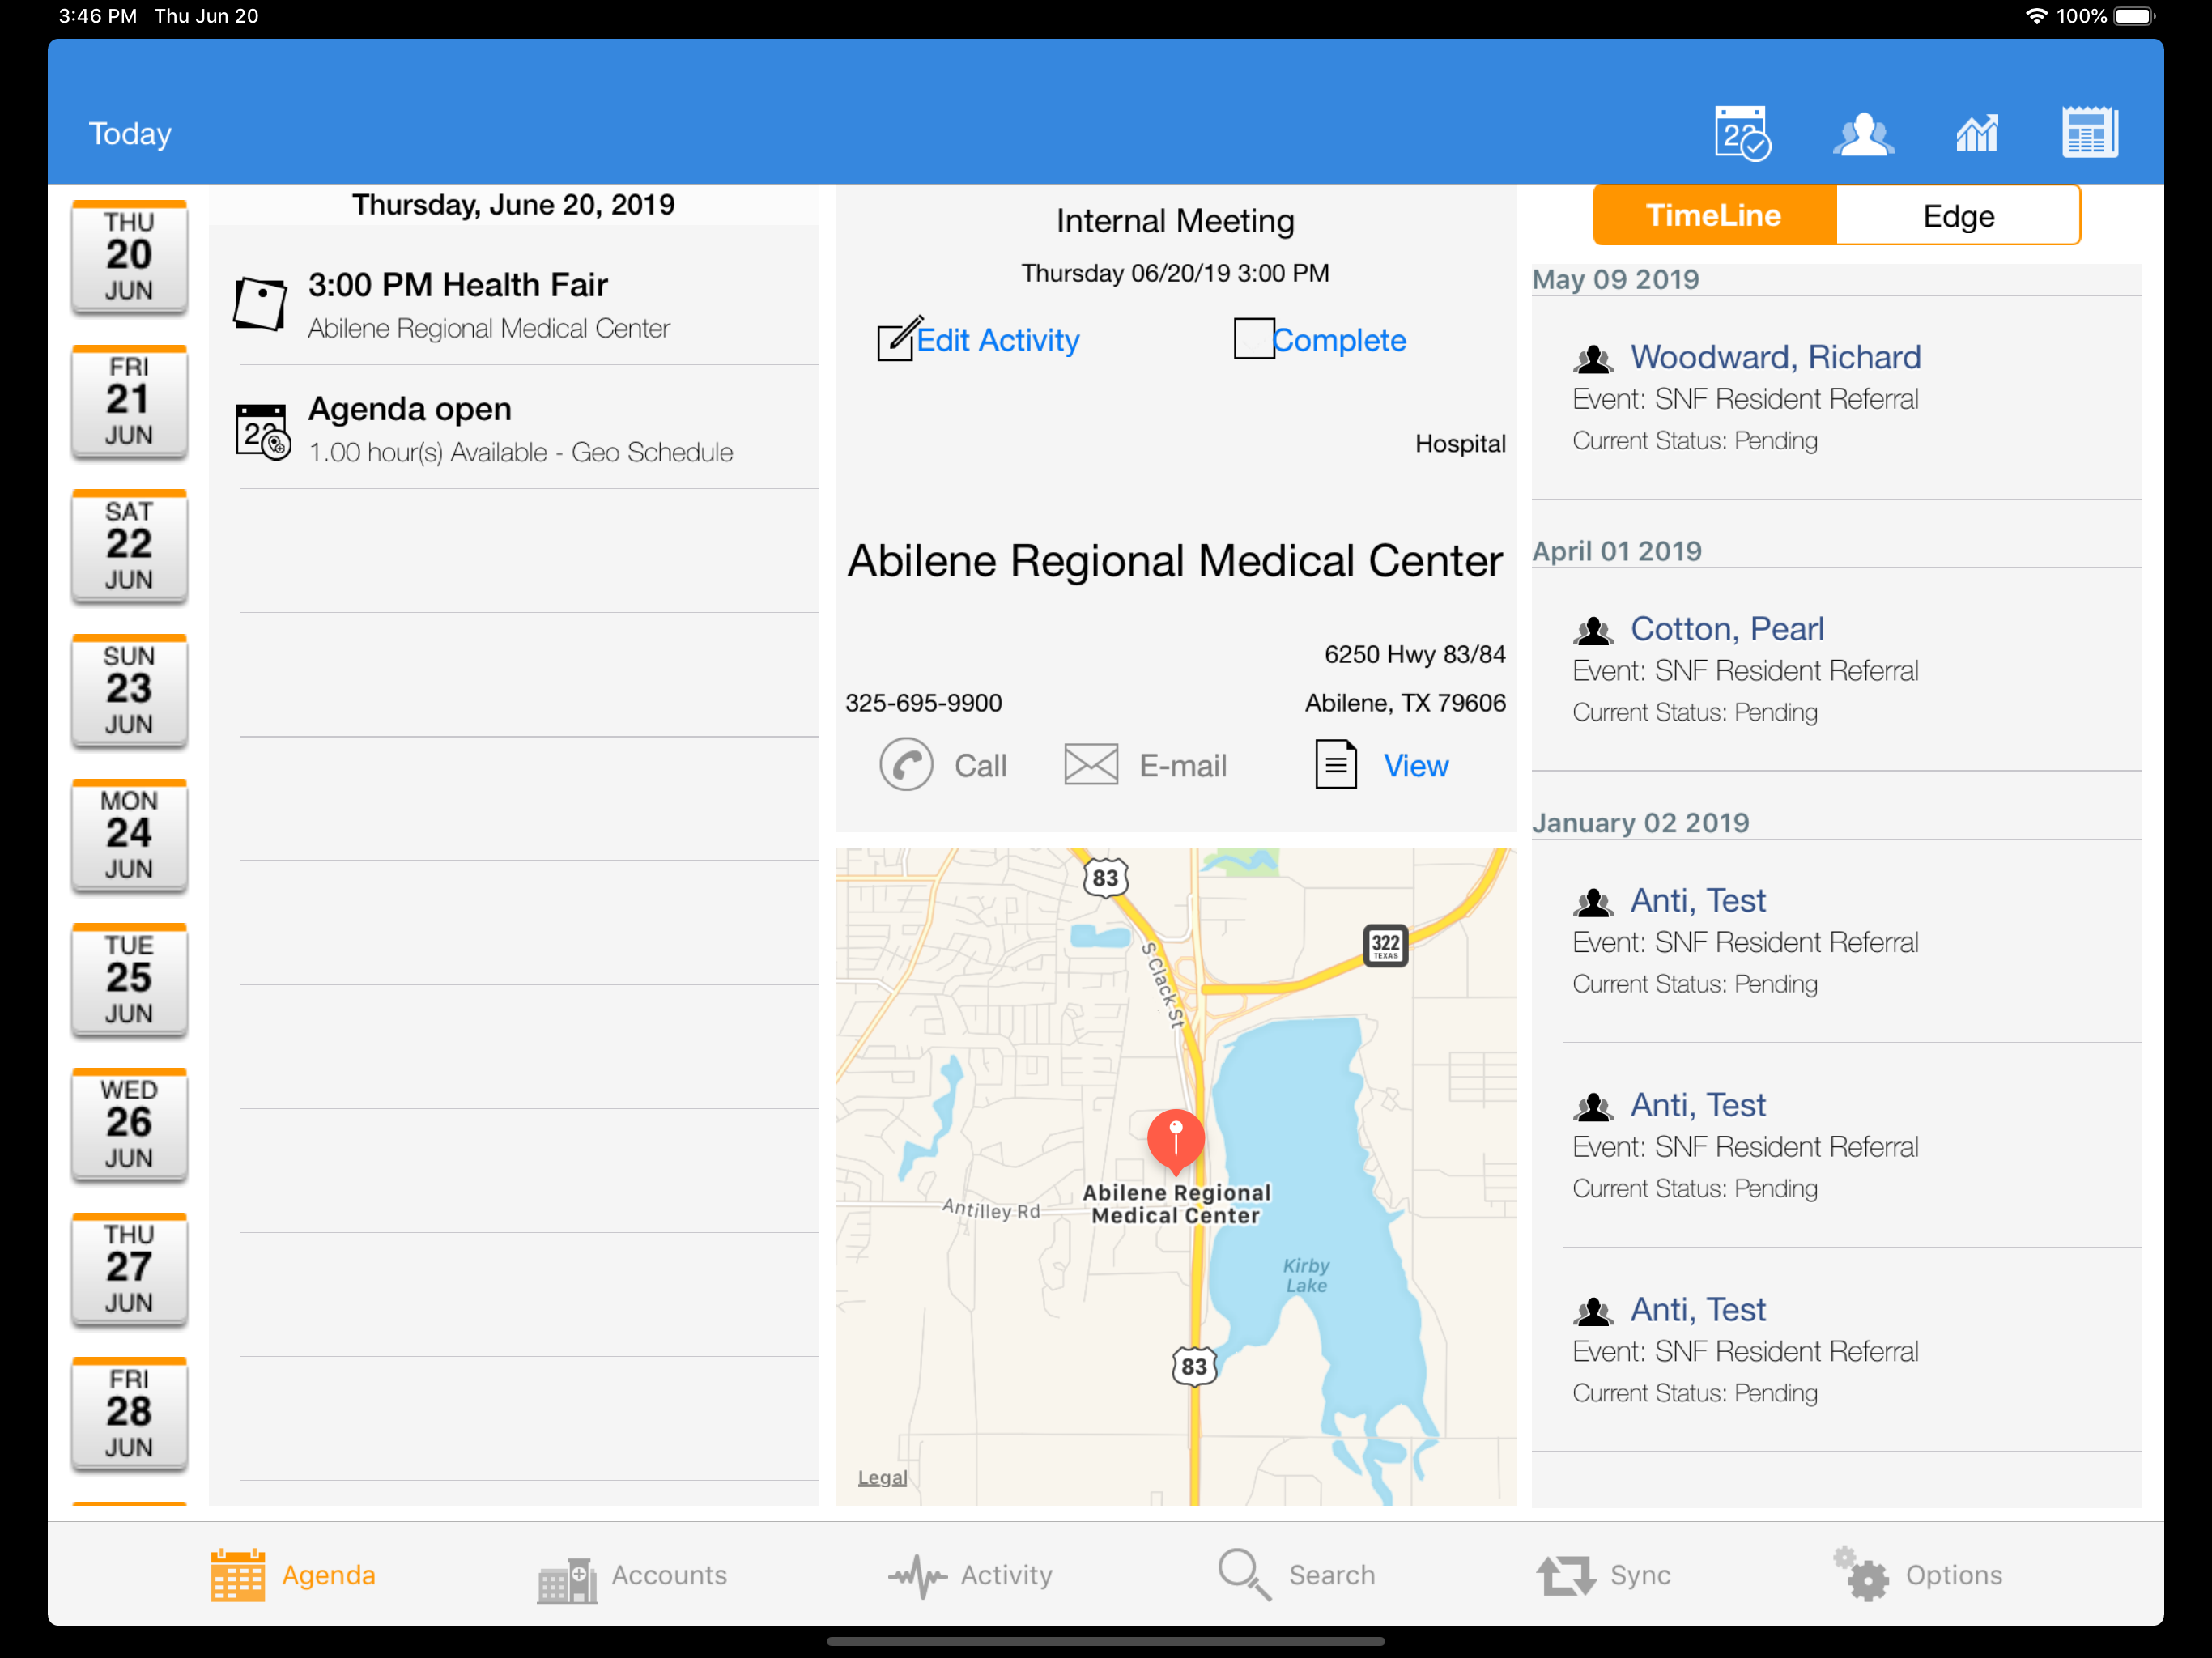The image size is (2212, 1658).
Task: Tap the phone number 325-695-9900
Action: (x=923, y=703)
